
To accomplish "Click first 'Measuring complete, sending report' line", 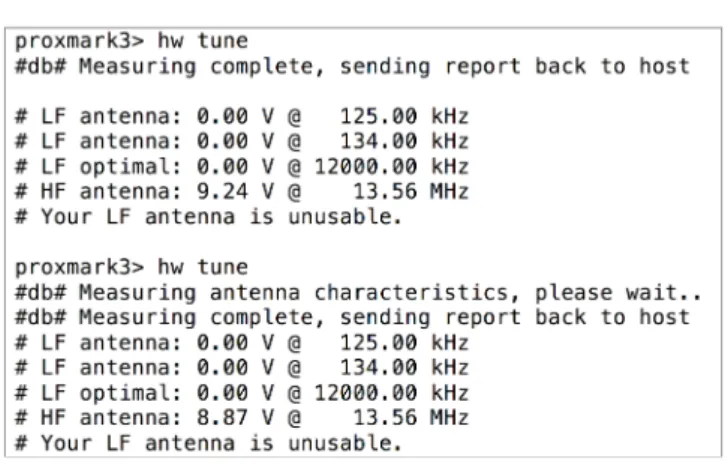I will 352,67.
